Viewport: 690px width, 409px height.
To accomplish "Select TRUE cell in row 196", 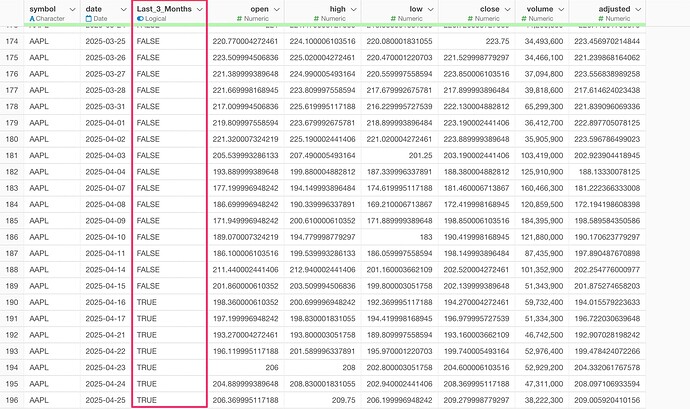I will (x=147, y=400).
